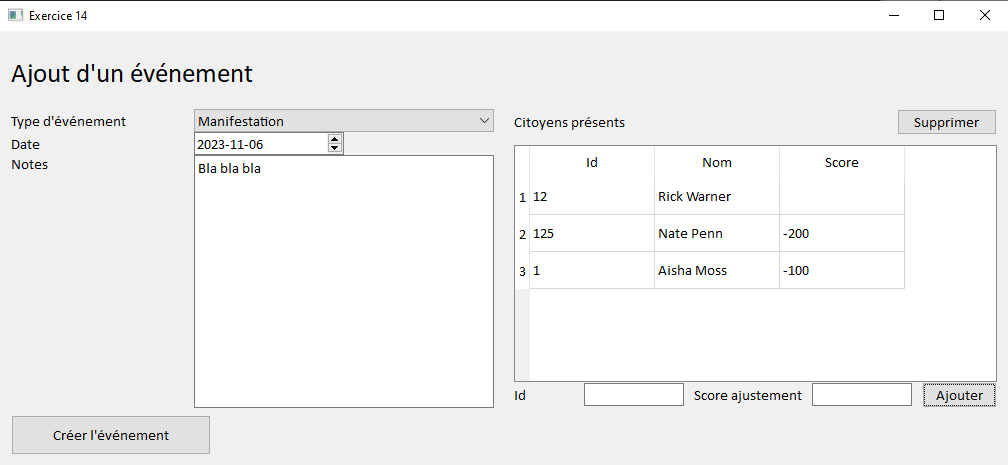Click the Créer l'événement button

[x=111, y=435]
